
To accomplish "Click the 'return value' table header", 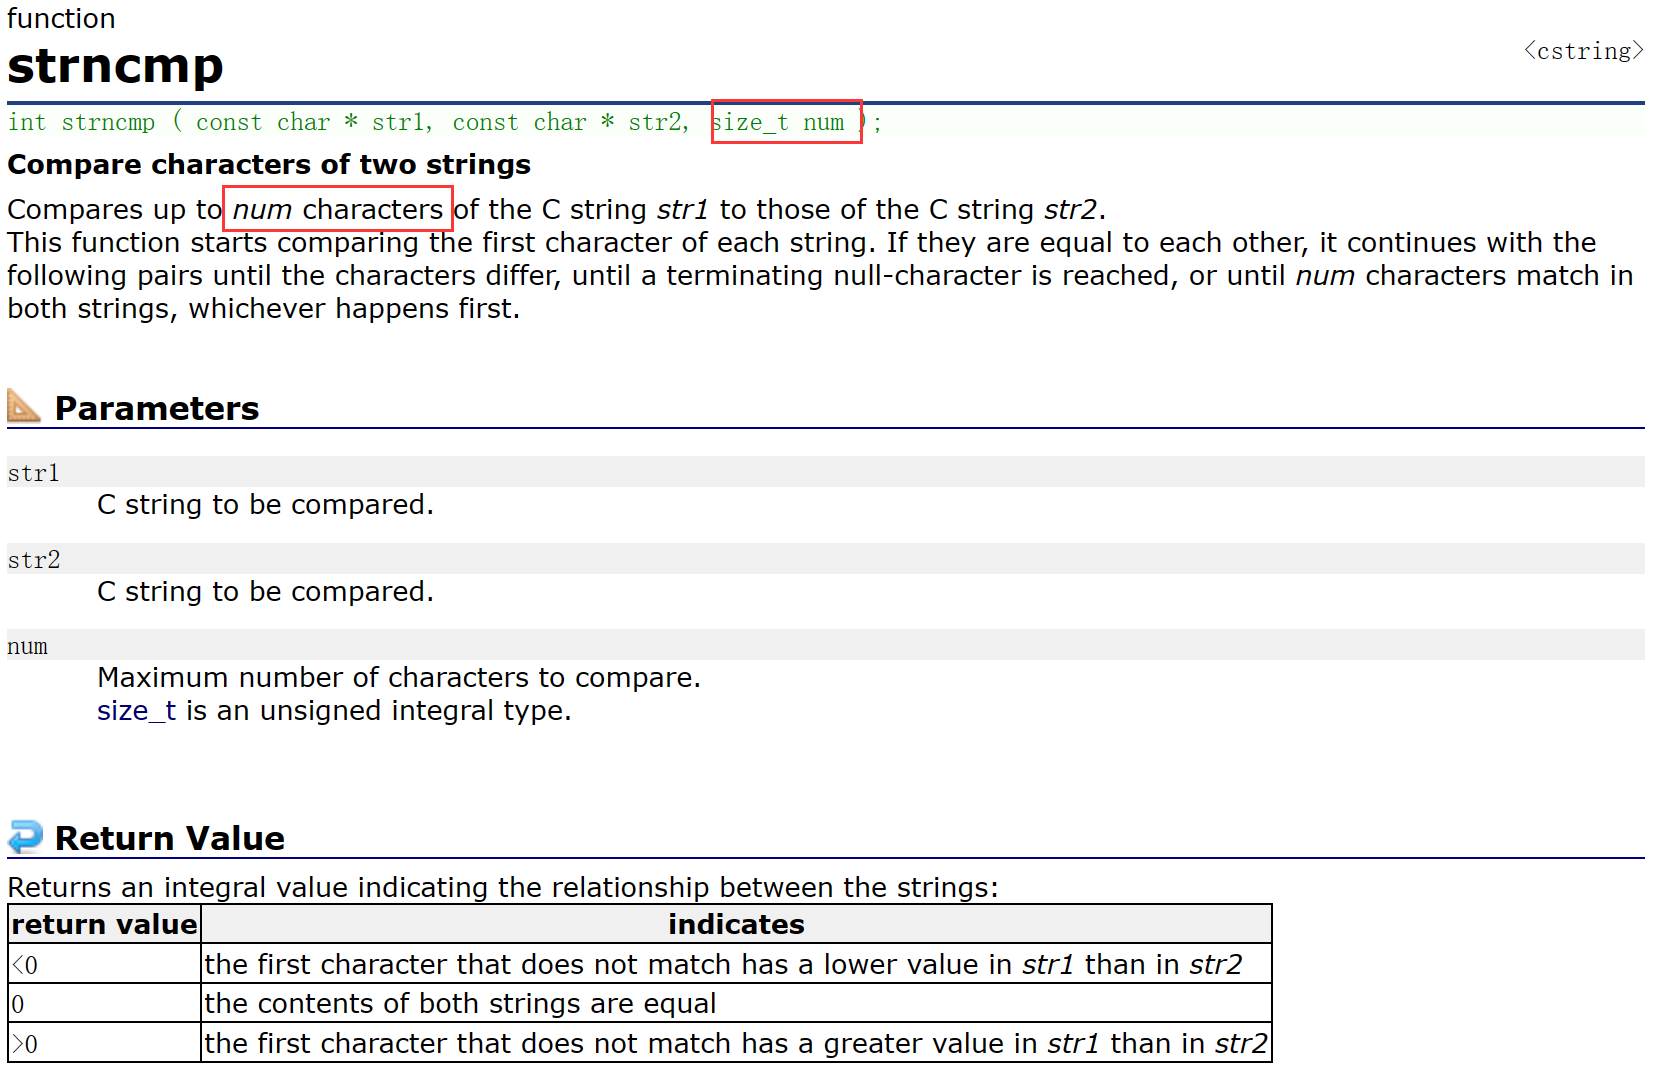I will point(104,924).
